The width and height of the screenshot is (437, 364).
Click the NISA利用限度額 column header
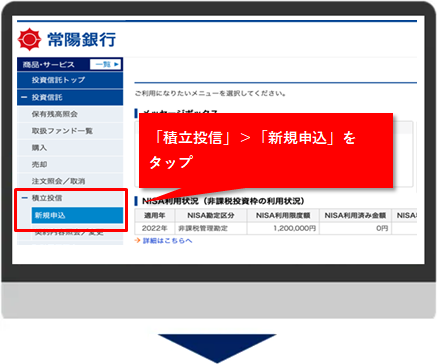(x=283, y=215)
